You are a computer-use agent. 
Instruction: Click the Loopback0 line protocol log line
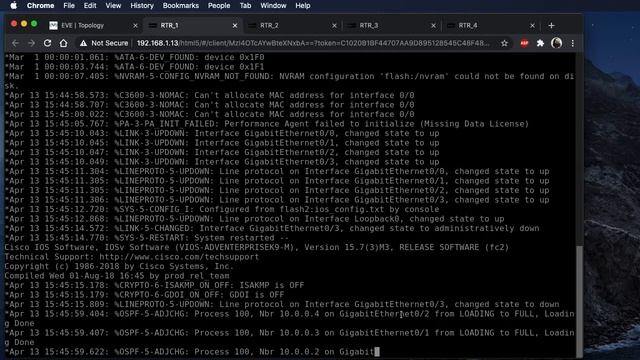[254, 219]
